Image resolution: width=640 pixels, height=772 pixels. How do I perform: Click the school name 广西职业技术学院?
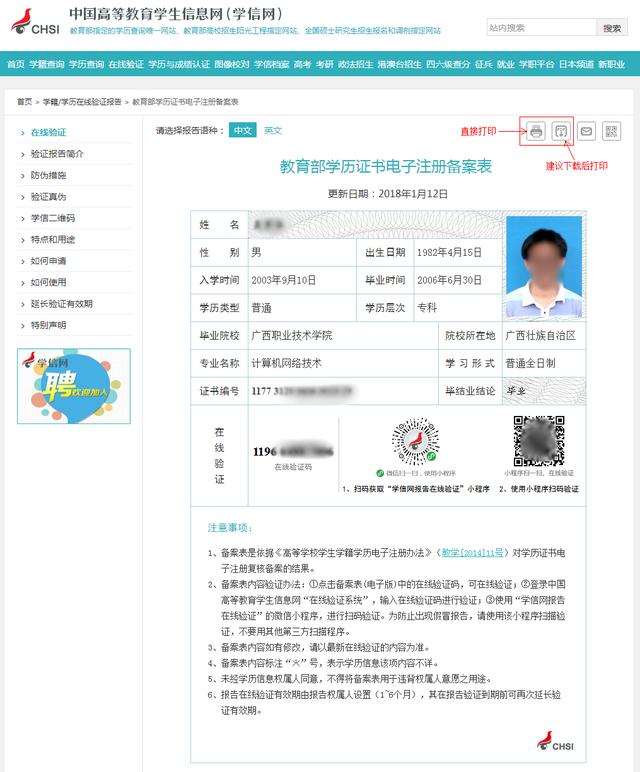(x=292, y=336)
